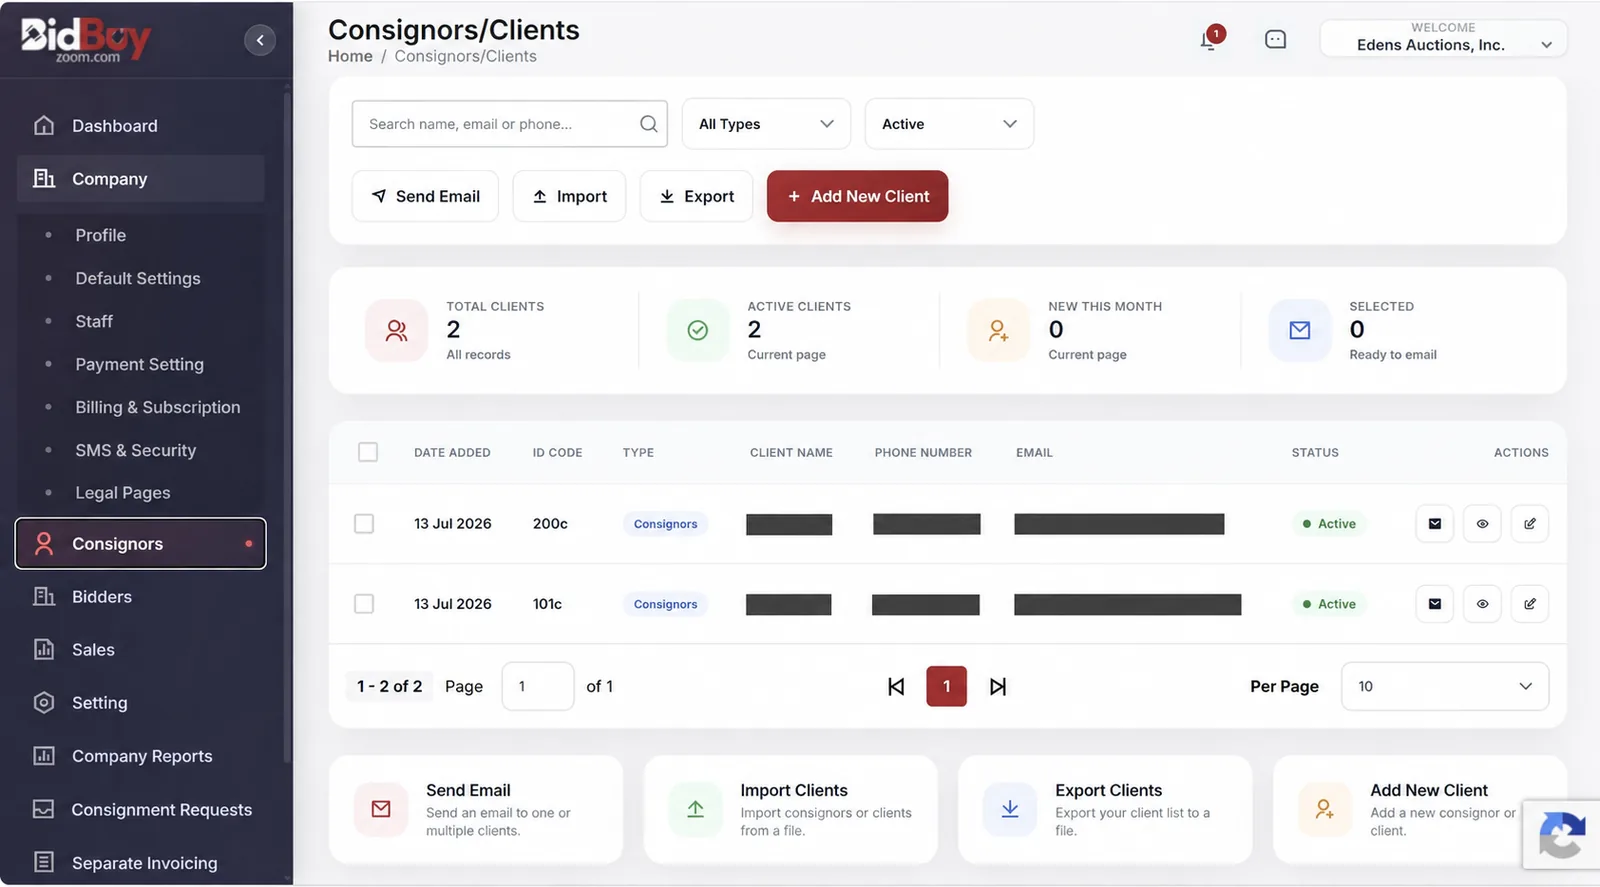Viewport: 1600px width, 887px height.
Task: Email the client with ID 200c
Action: [1434, 524]
